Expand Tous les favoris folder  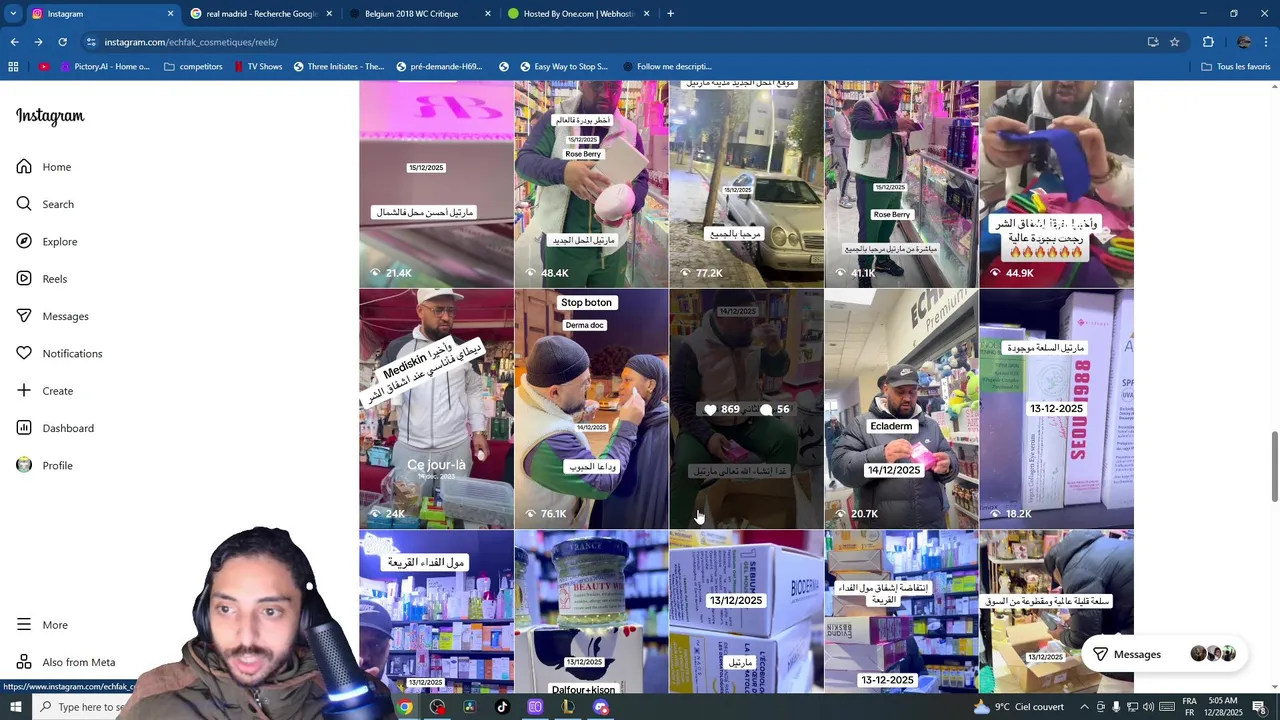click(x=1236, y=67)
